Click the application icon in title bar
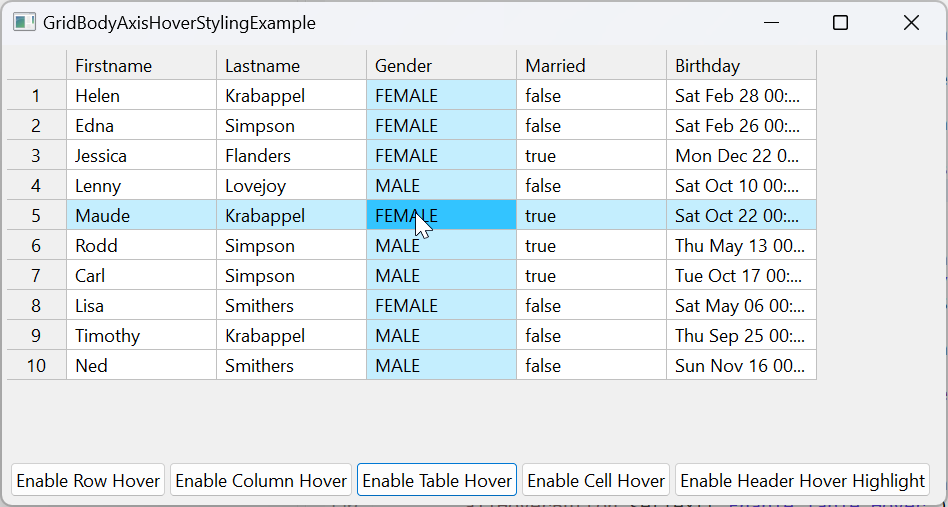Image resolution: width=948 pixels, height=507 pixels. pos(24,22)
